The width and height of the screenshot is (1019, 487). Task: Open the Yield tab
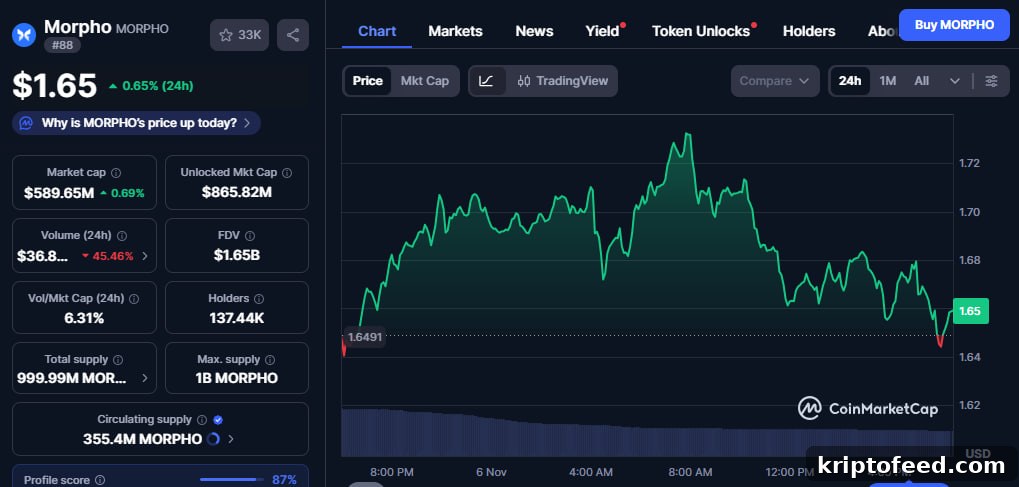(x=602, y=31)
